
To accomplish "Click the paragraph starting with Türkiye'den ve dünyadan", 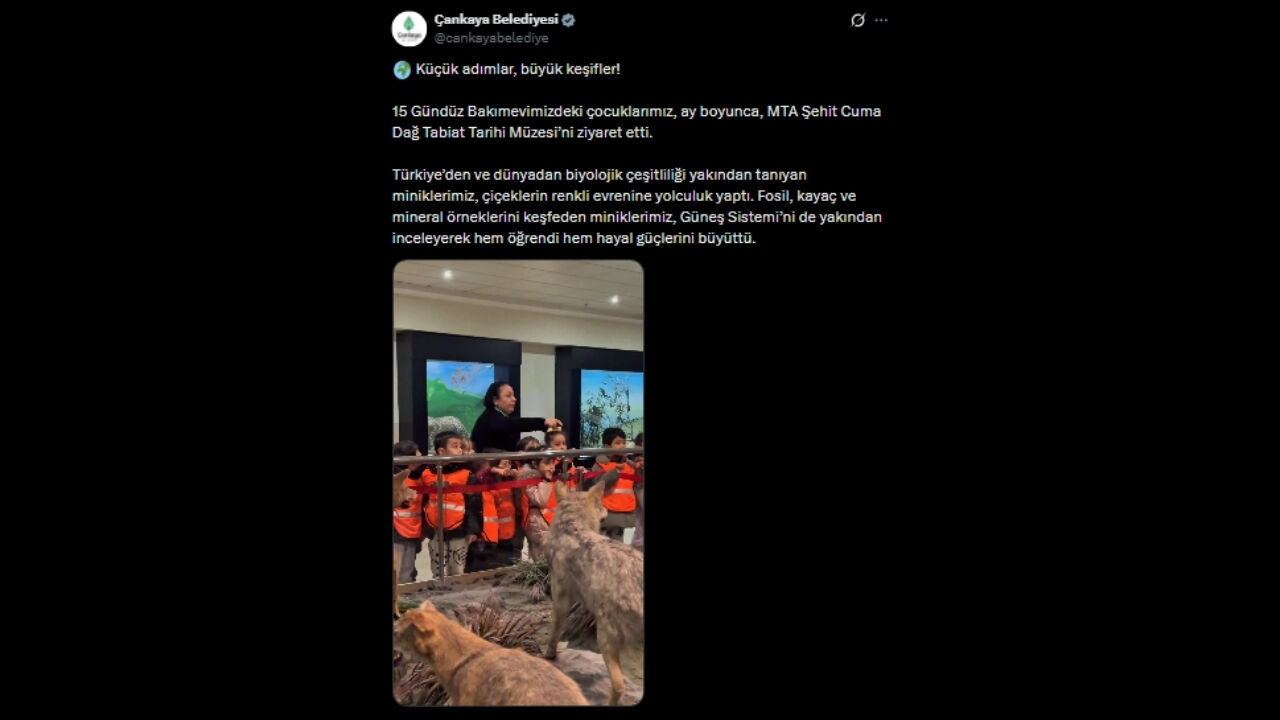I will pyautogui.click(x=637, y=207).
